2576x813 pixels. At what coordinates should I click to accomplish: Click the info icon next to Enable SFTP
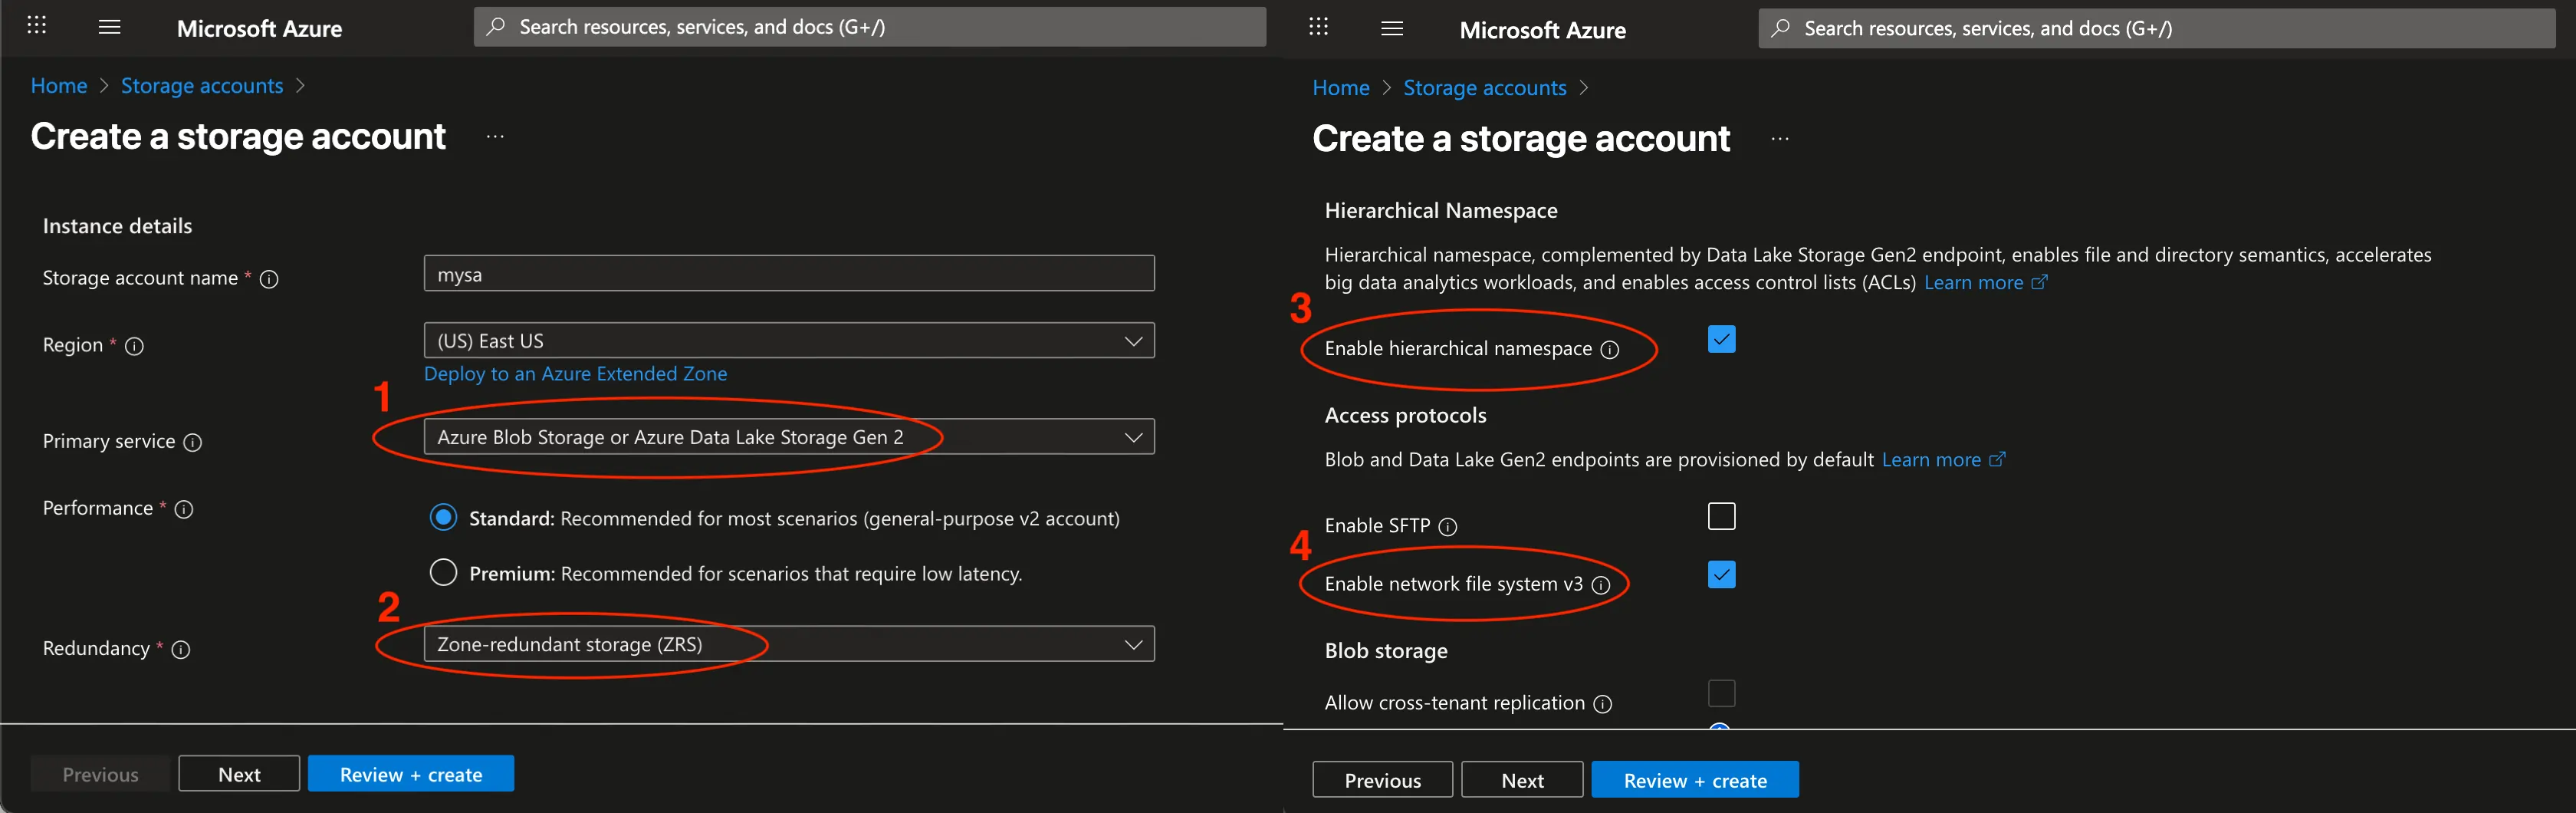click(x=1447, y=527)
